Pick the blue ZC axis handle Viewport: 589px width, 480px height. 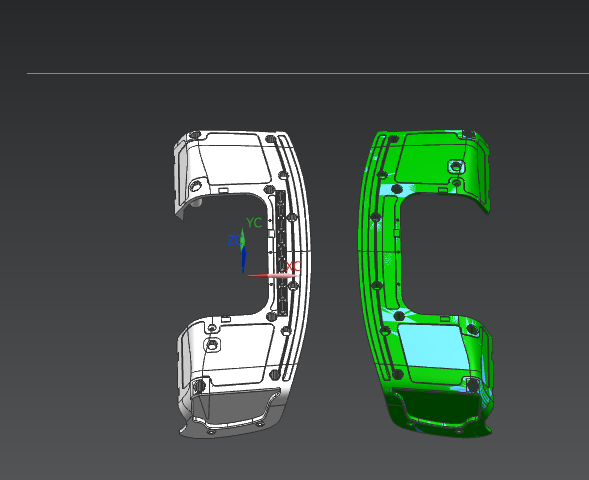pyautogui.click(x=244, y=259)
